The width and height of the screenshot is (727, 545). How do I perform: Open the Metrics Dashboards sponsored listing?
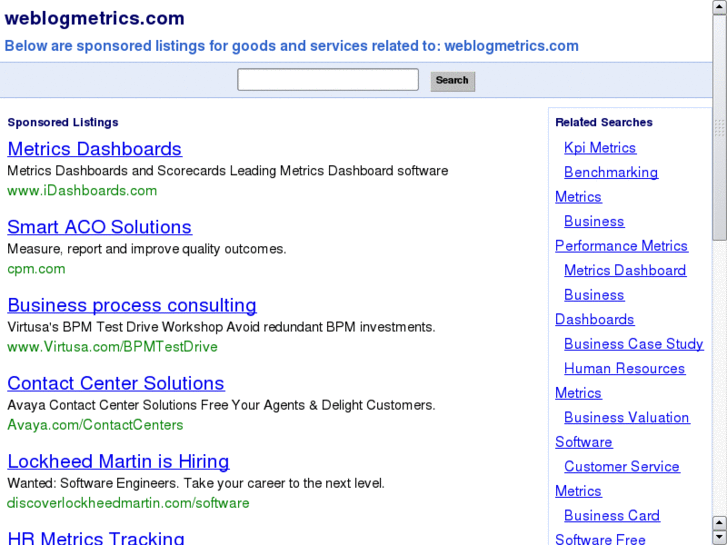click(x=94, y=149)
